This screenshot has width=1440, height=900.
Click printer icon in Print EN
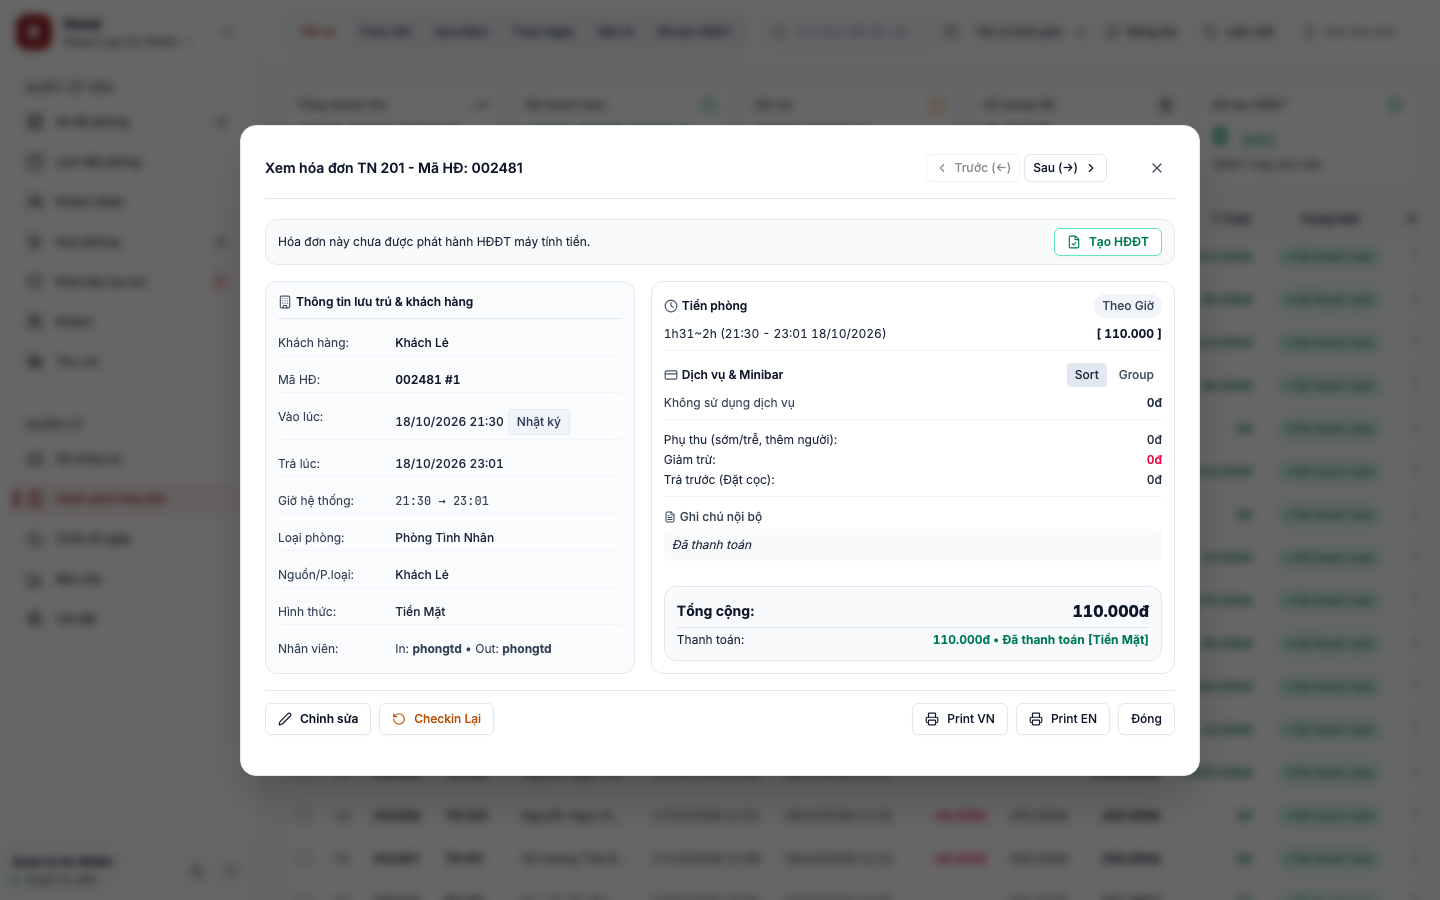pyautogui.click(x=1036, y=719)
